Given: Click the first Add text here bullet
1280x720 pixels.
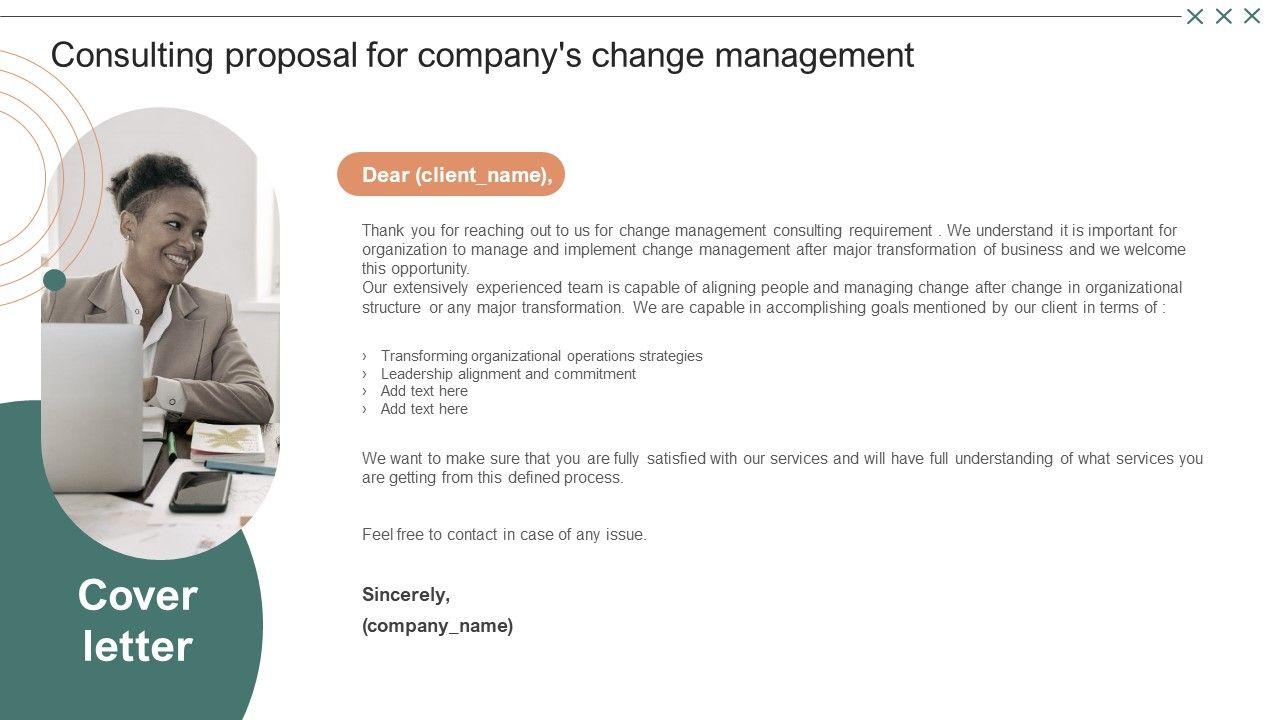Looking at the screenshot, I should (424, 391).
